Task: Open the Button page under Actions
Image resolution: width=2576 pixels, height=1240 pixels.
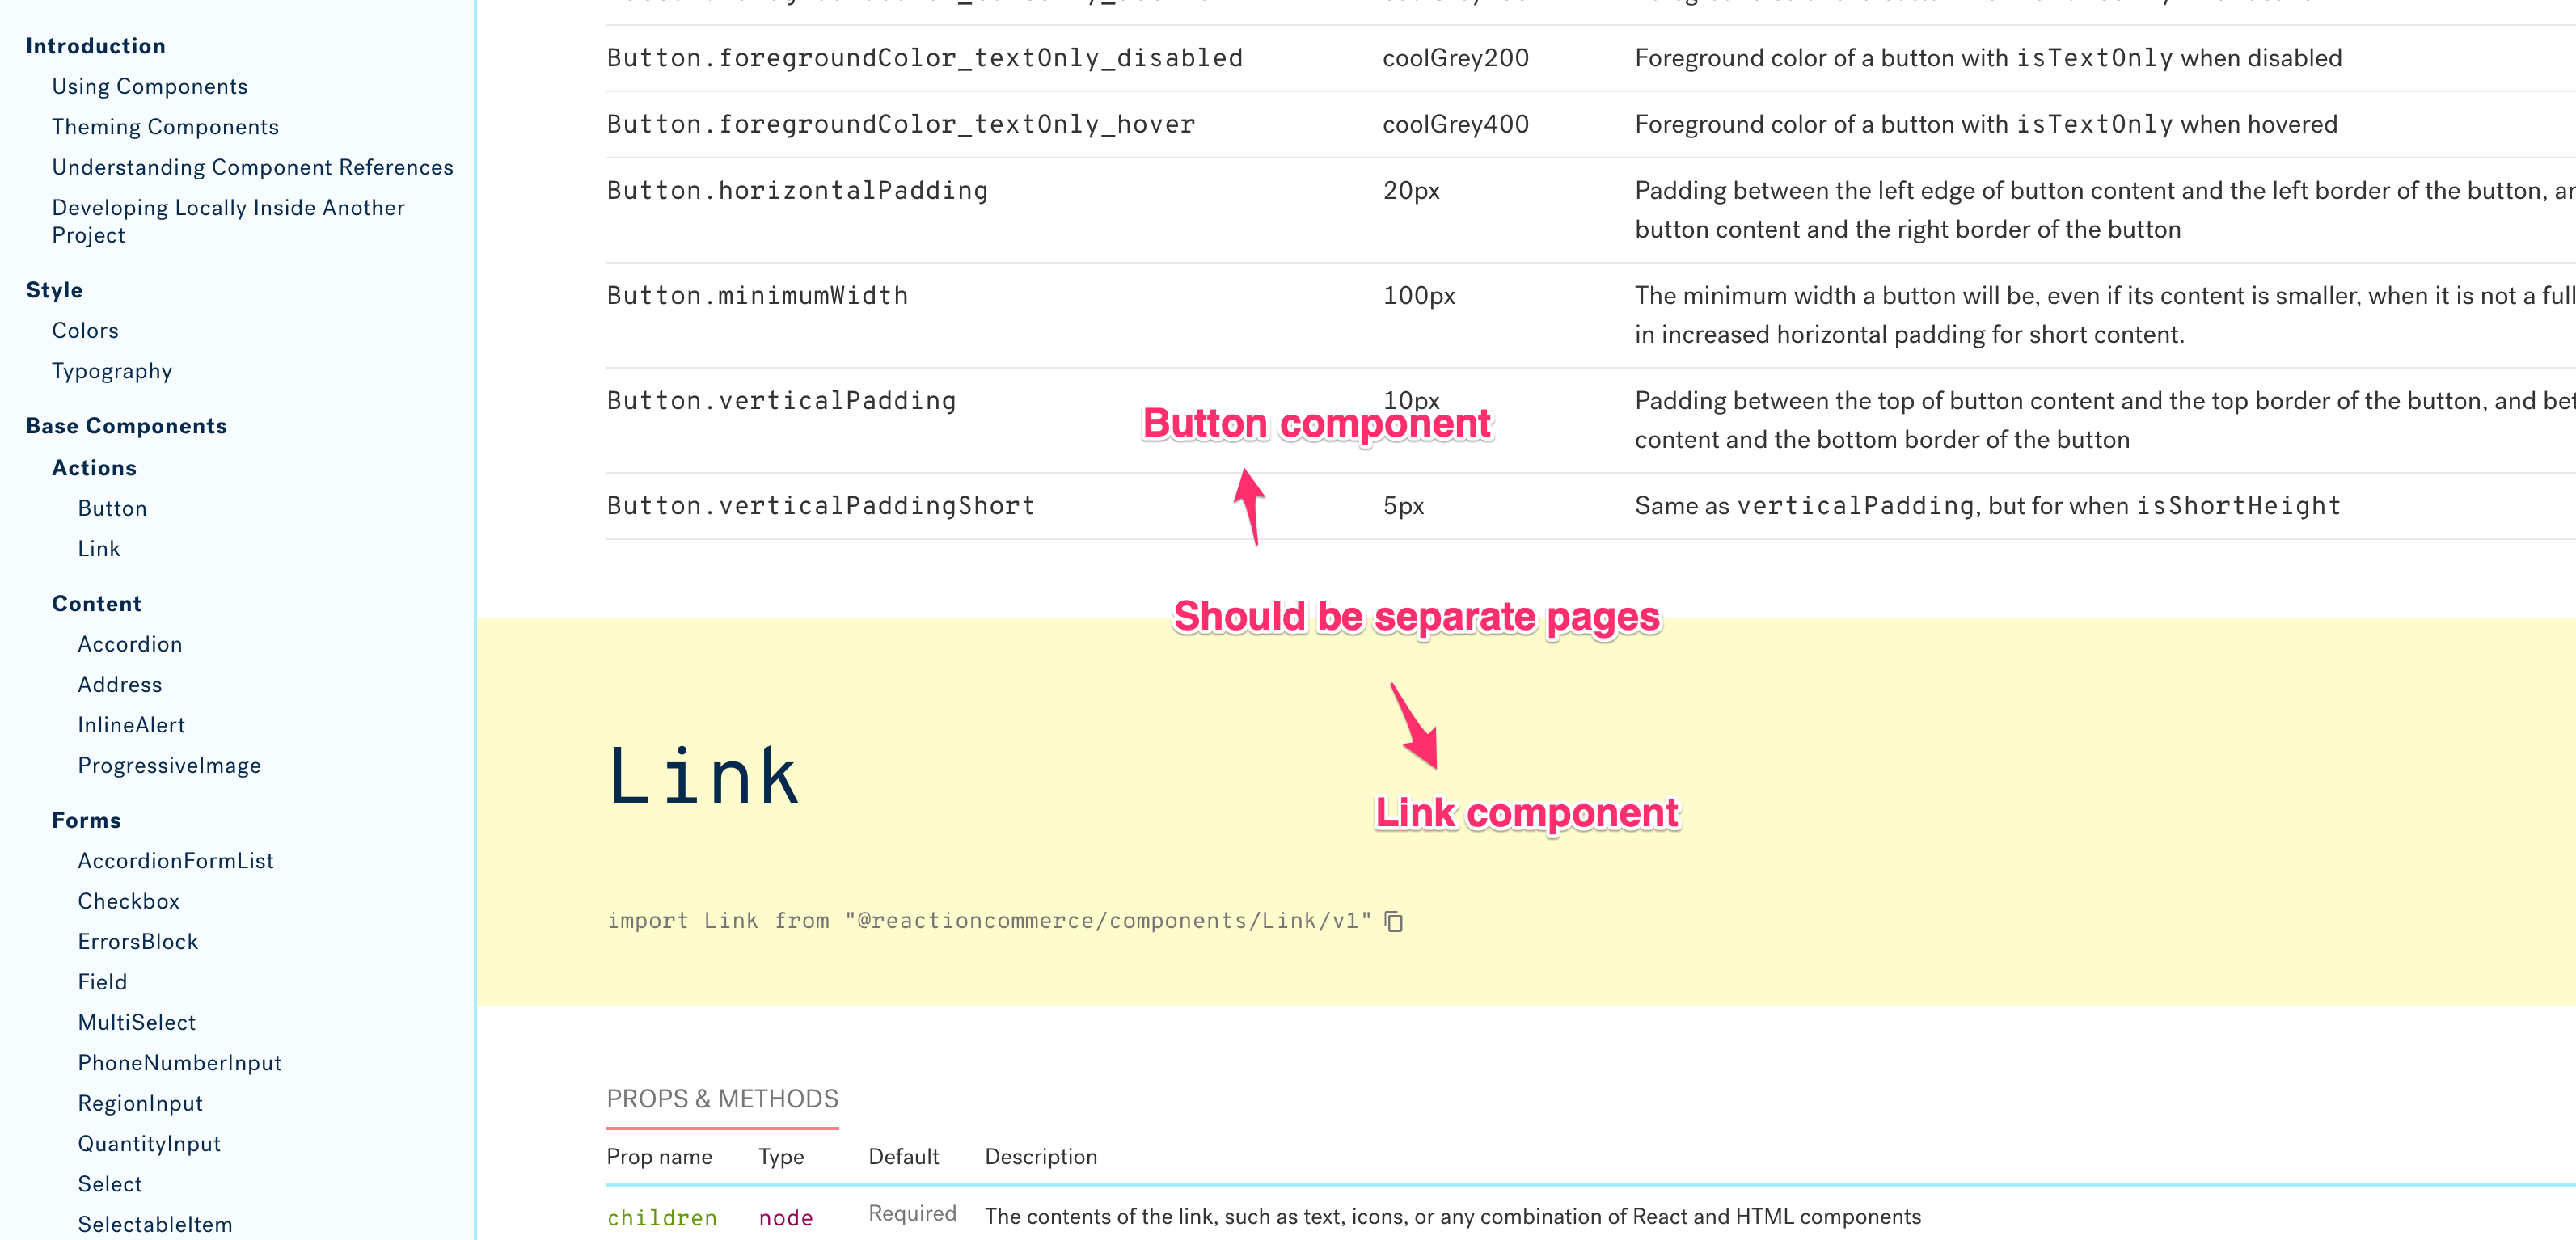Action: click(112, 508)
